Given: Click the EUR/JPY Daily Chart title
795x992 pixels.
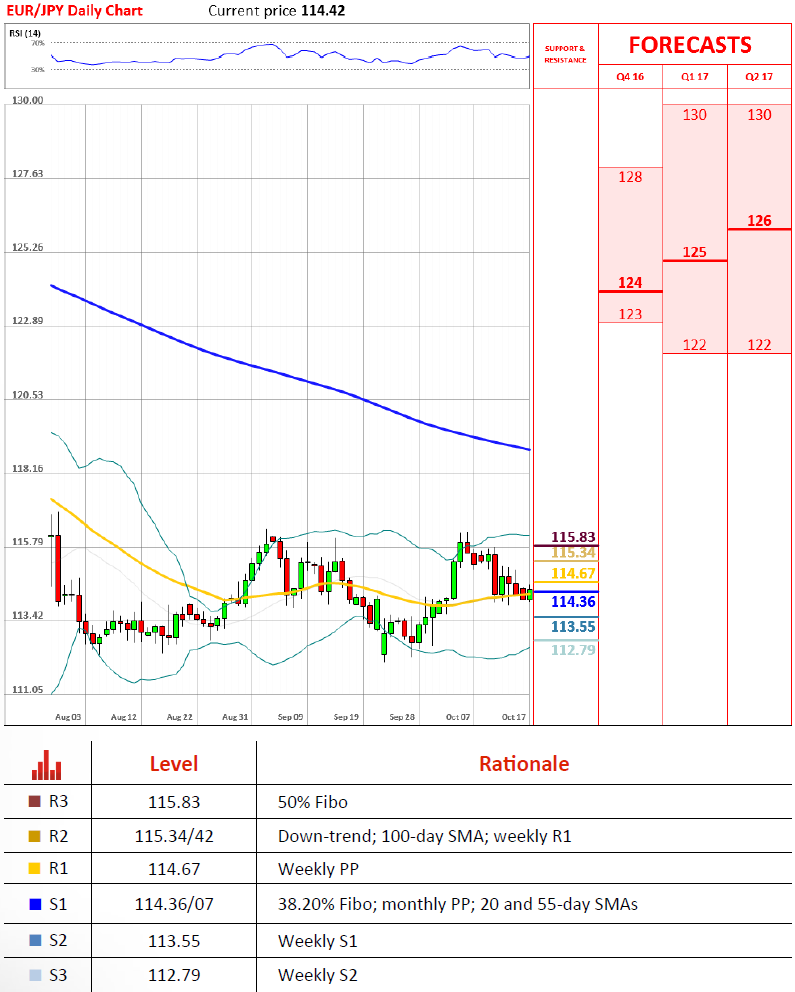Looking at the screenshot, I should 76,11.
